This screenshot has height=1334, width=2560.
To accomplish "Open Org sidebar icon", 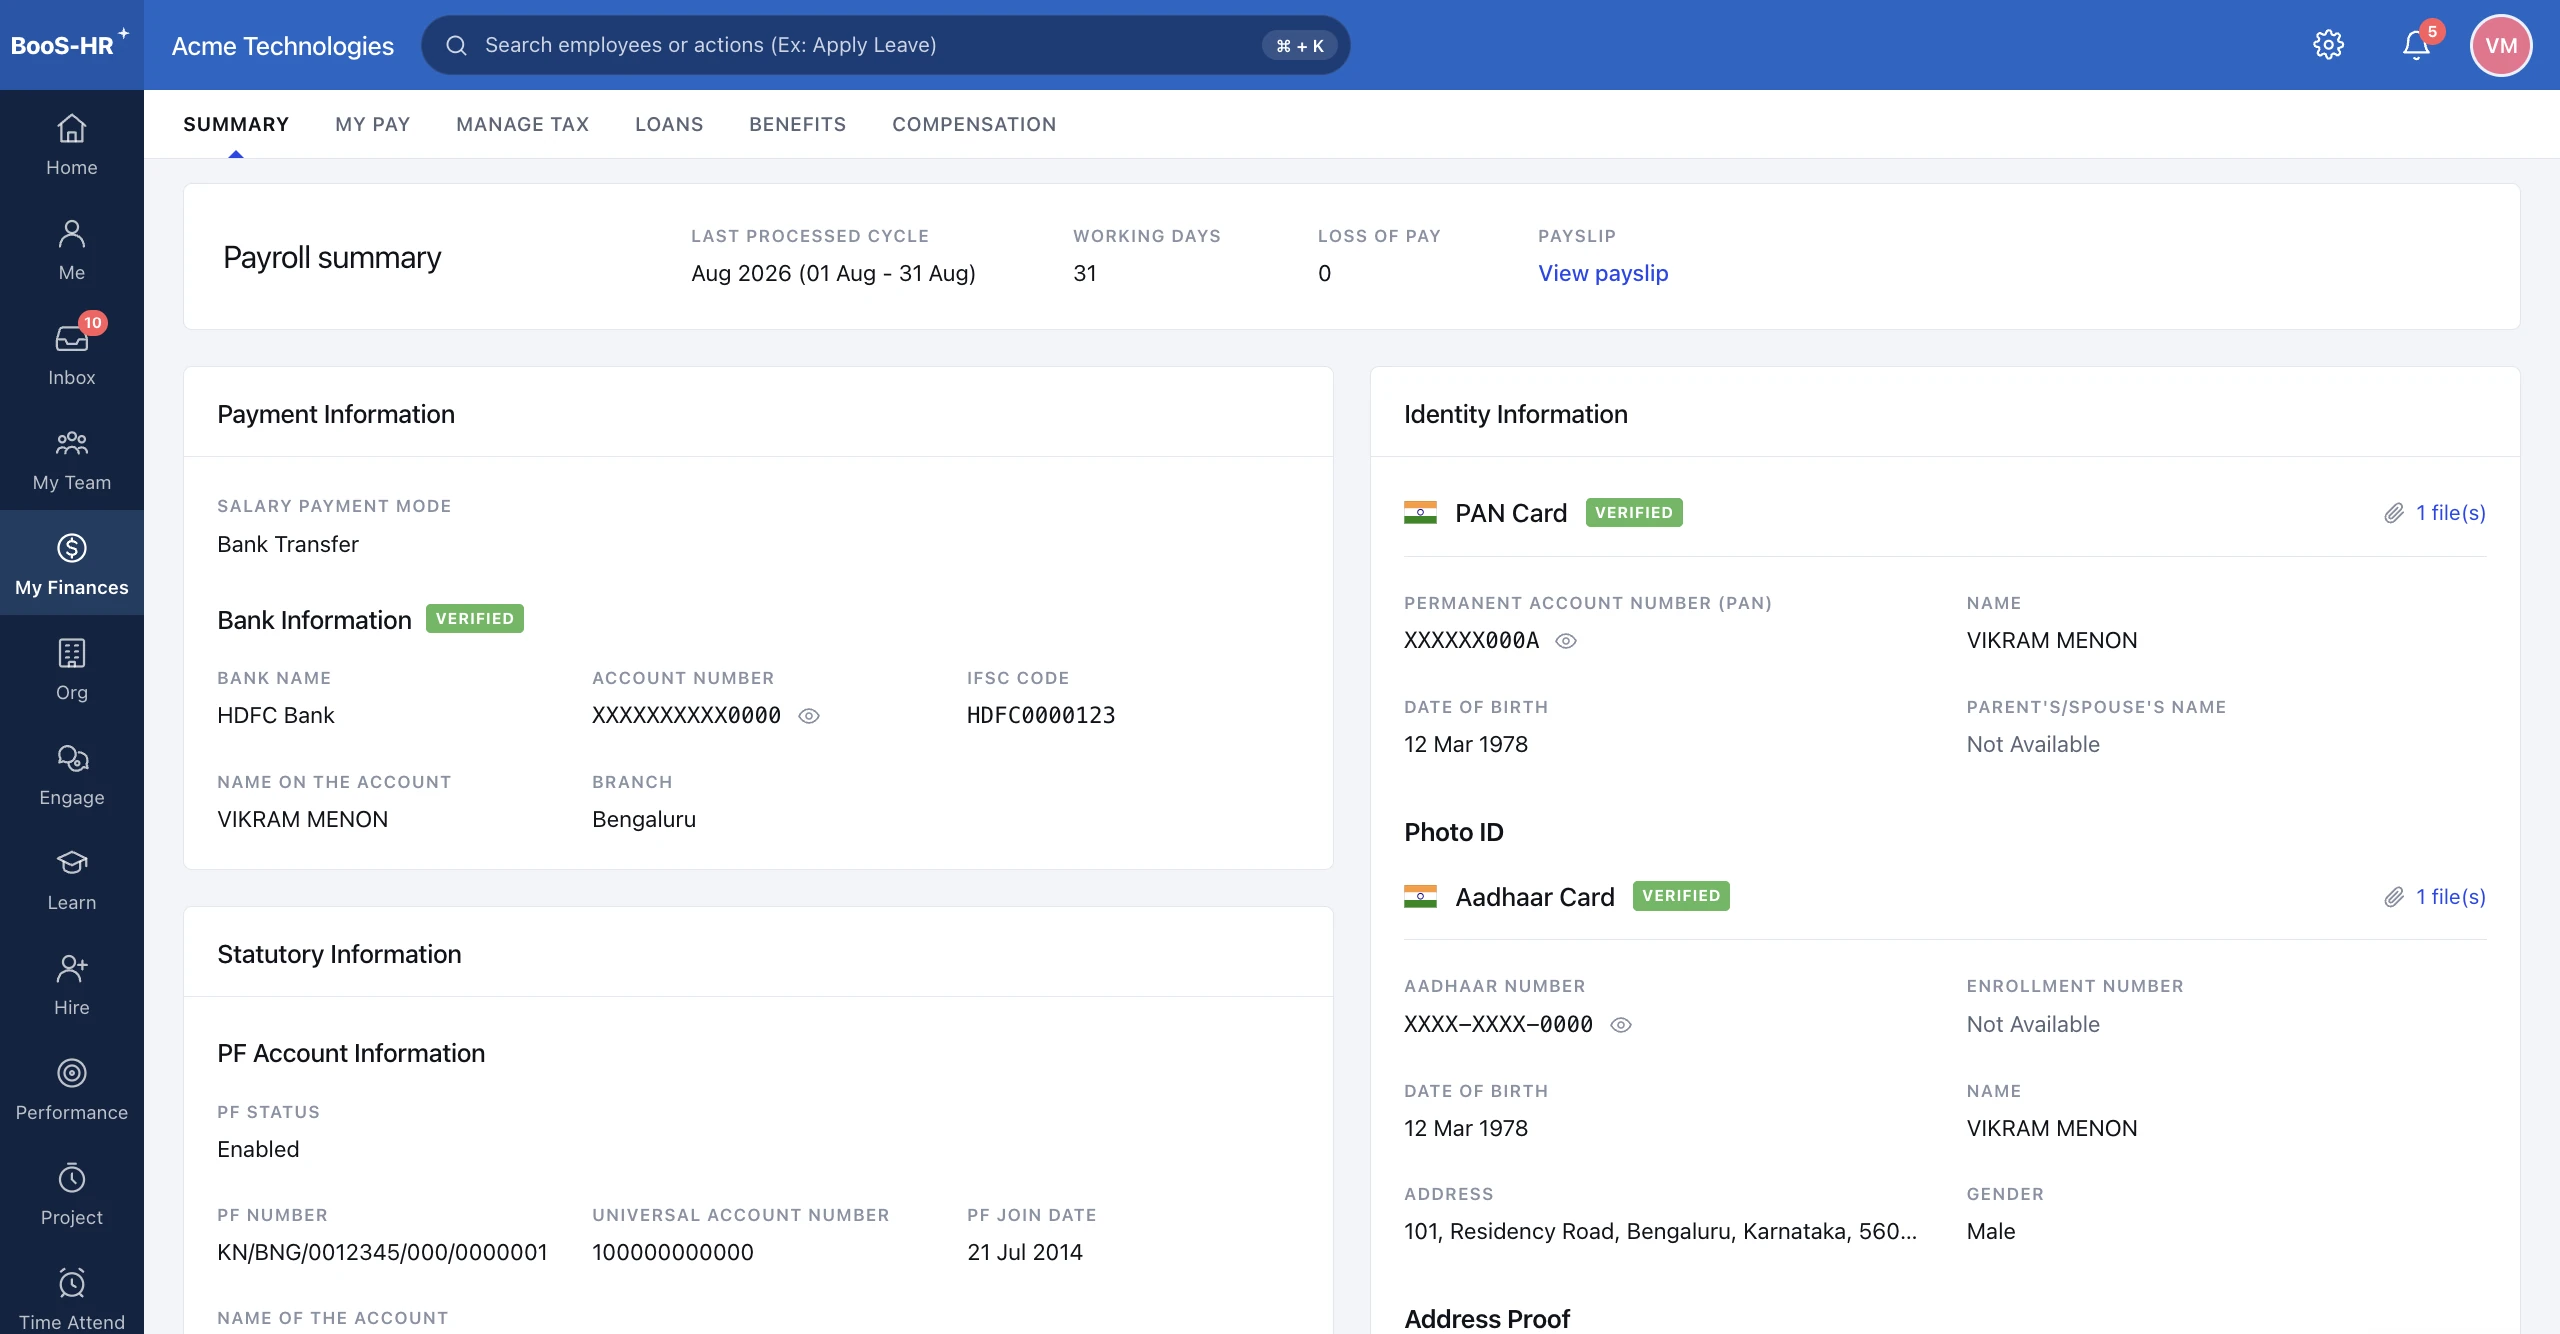I will (x=72, y=670).
